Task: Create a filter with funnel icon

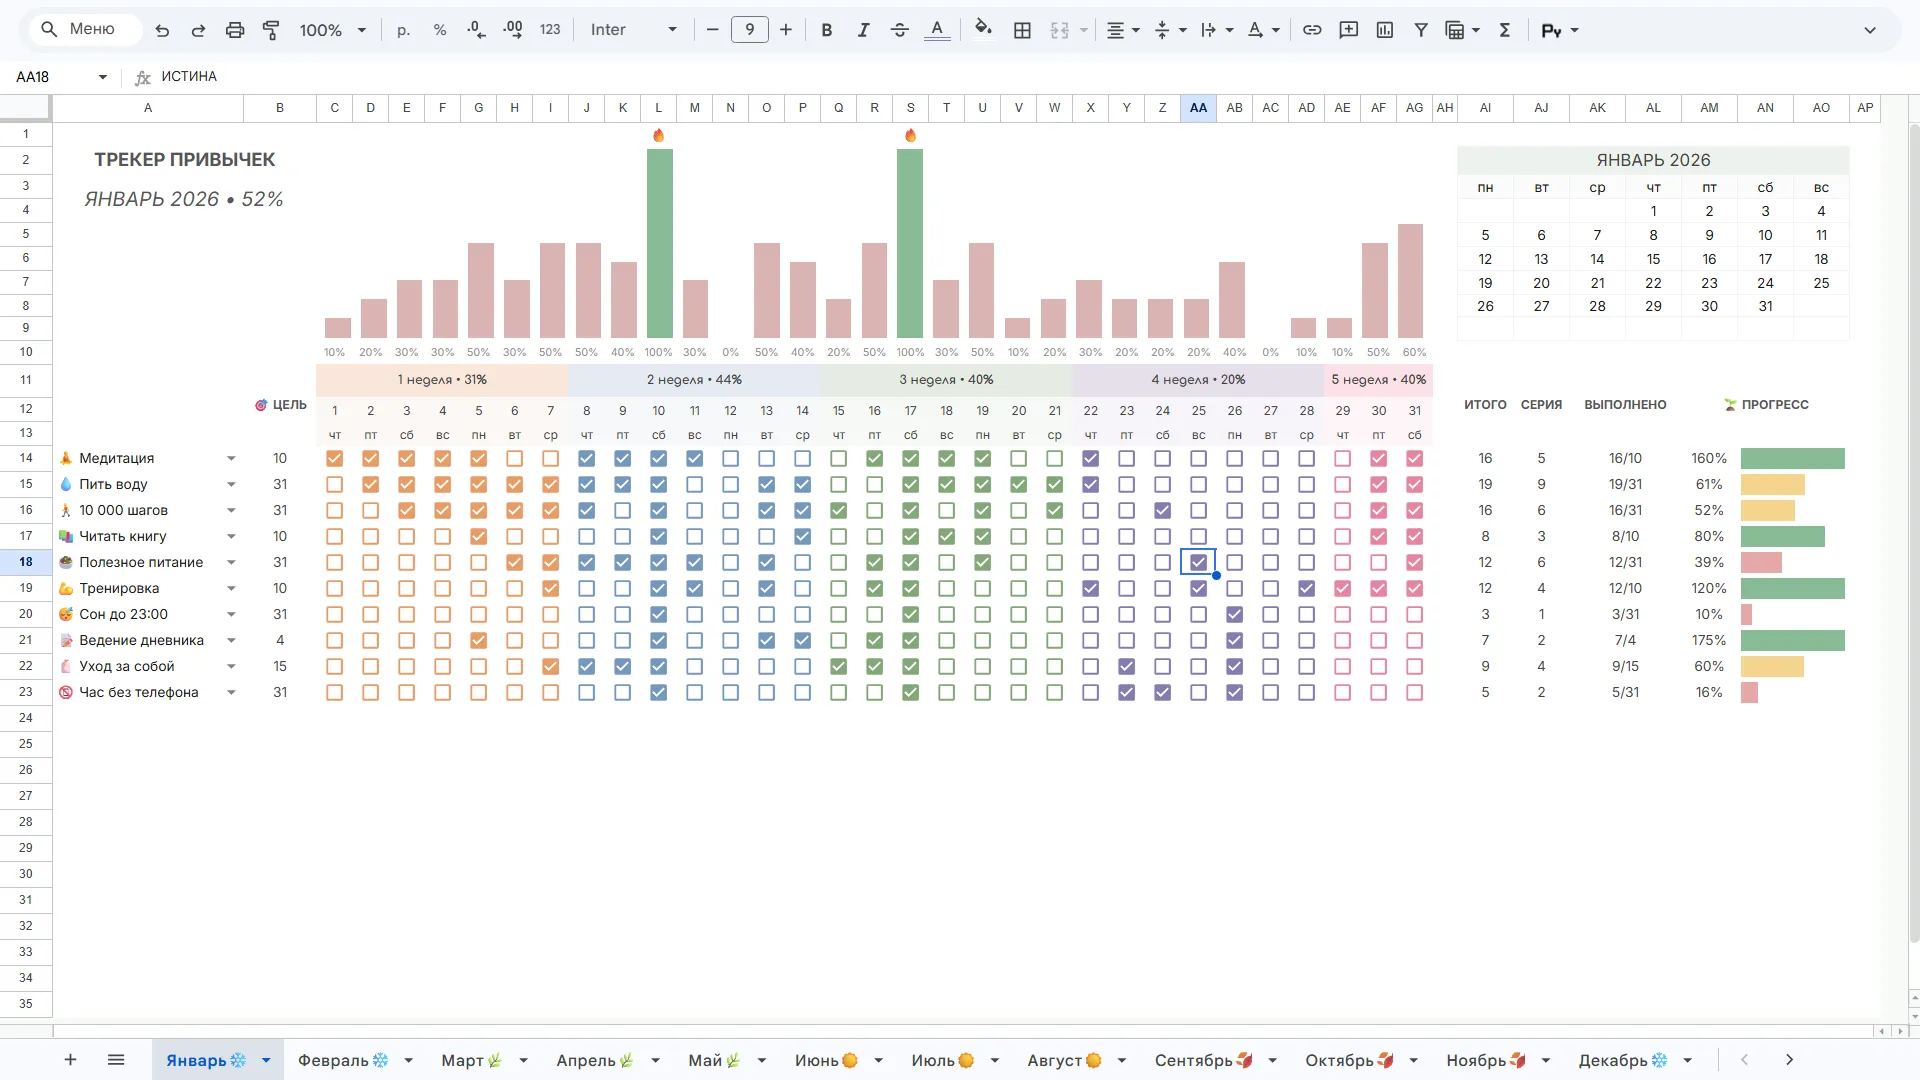Action: coord(1421,30)
